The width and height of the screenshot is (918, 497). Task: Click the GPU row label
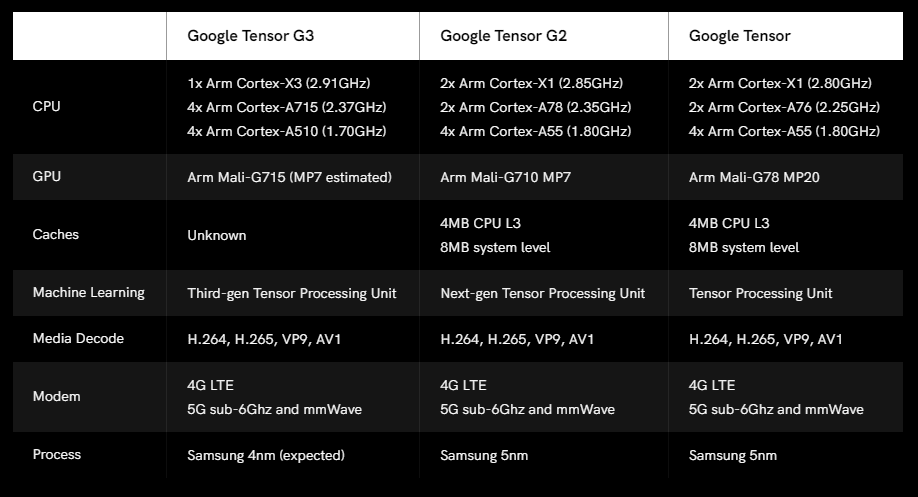coord(47,176)
